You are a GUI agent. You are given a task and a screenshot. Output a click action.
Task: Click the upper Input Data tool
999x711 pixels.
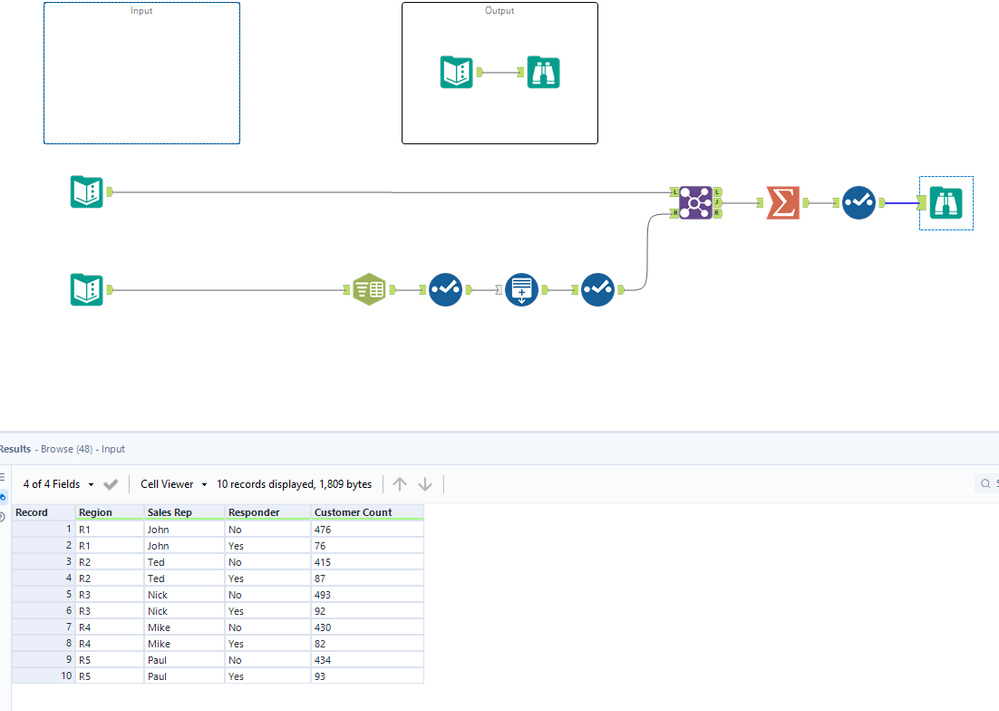click(87, 192)
